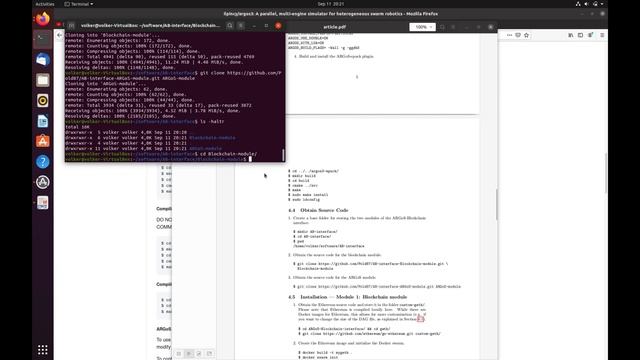
Task: Click Activities in the top bar
Action: click(44, 4)
